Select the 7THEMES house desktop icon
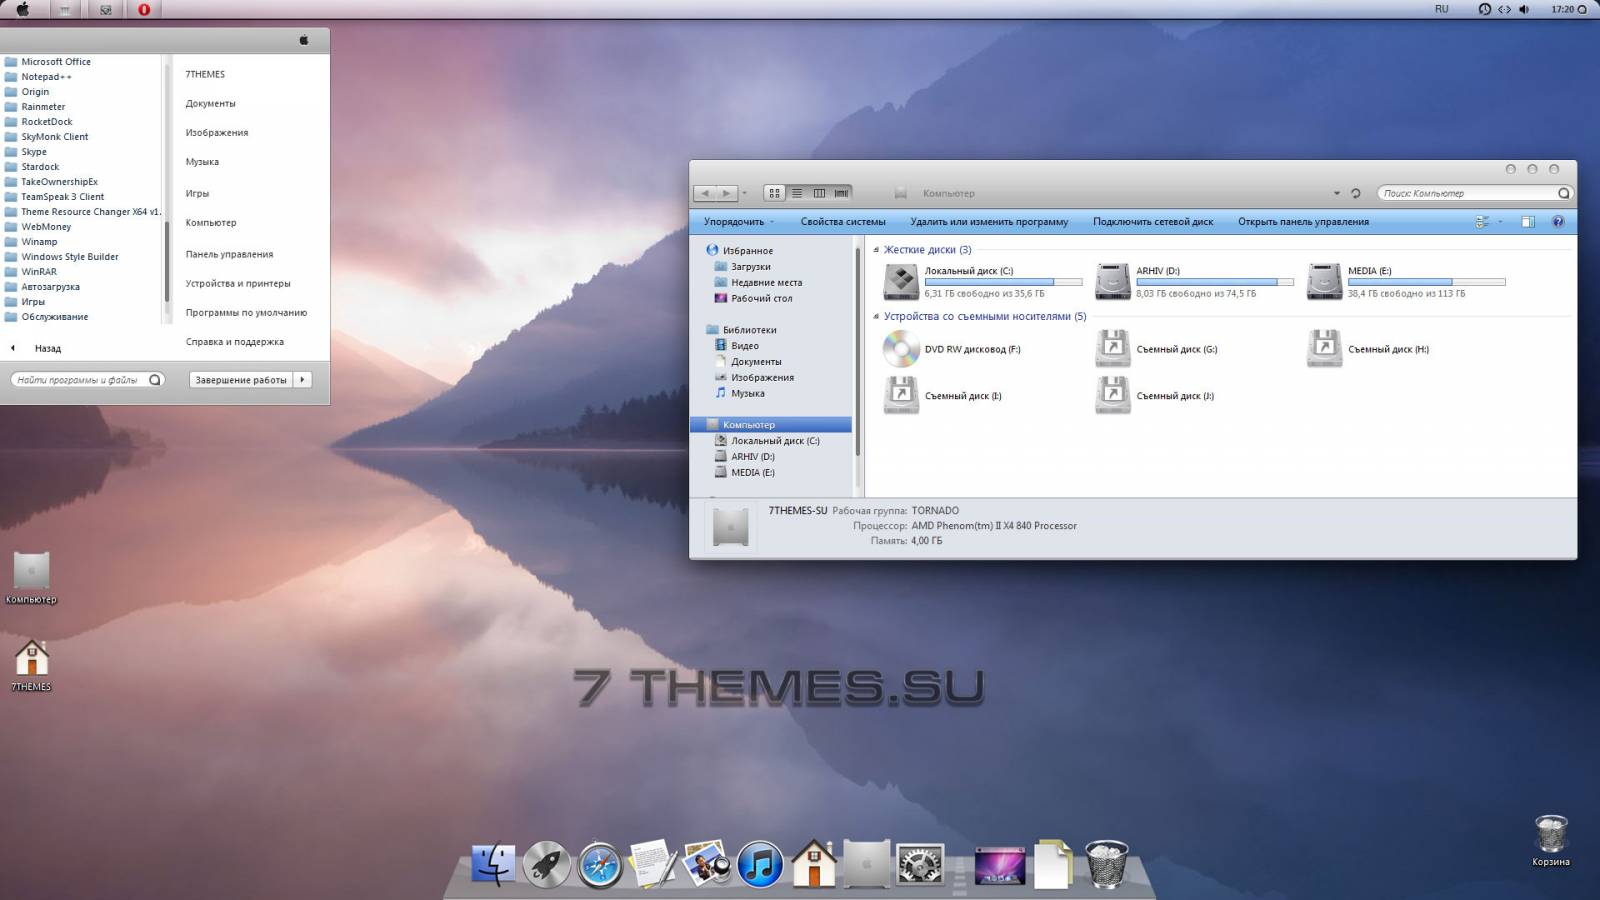1600x900 pixels. (x=31, y=665)
